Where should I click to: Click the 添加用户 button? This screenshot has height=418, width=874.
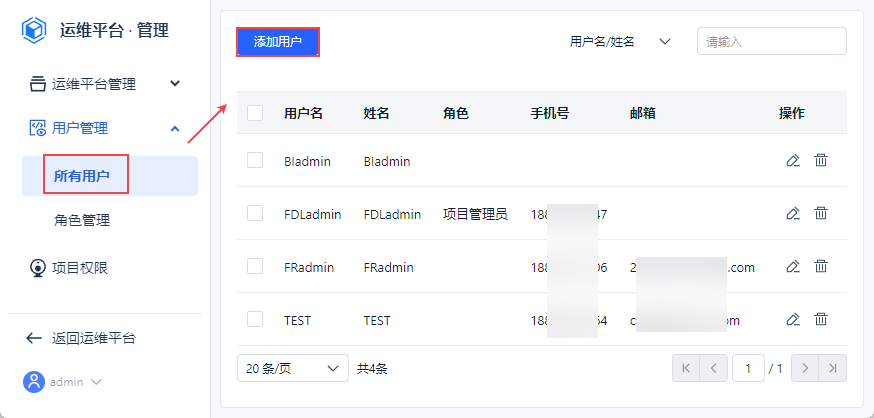click(x=278, y=41)
